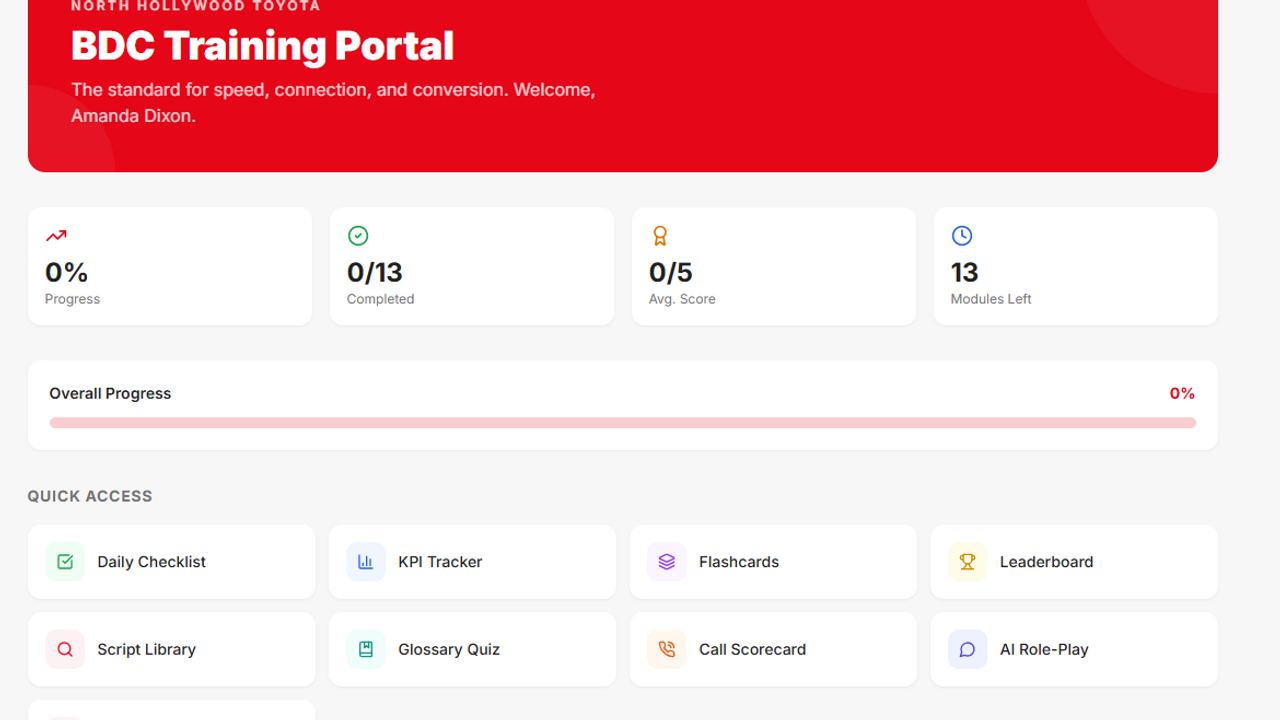
Task: Open the Daily Checklist quick access
Action: point(171,562)
